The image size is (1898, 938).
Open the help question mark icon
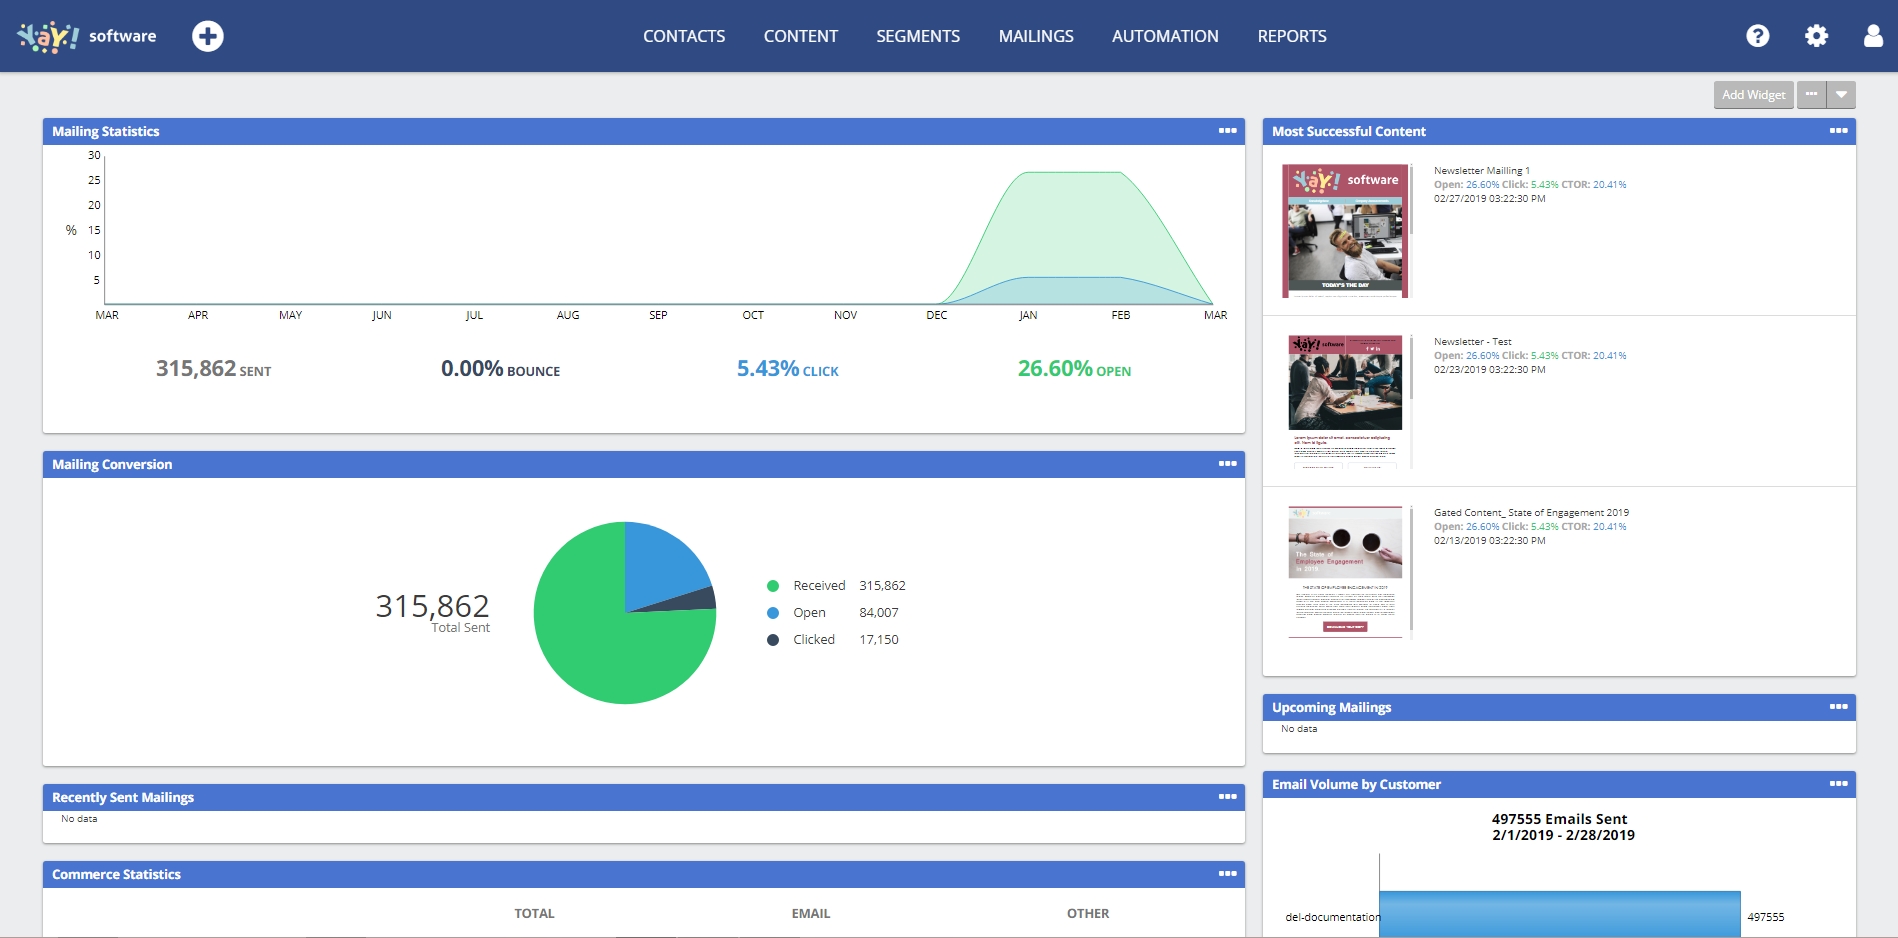[x=1758, y=36]
